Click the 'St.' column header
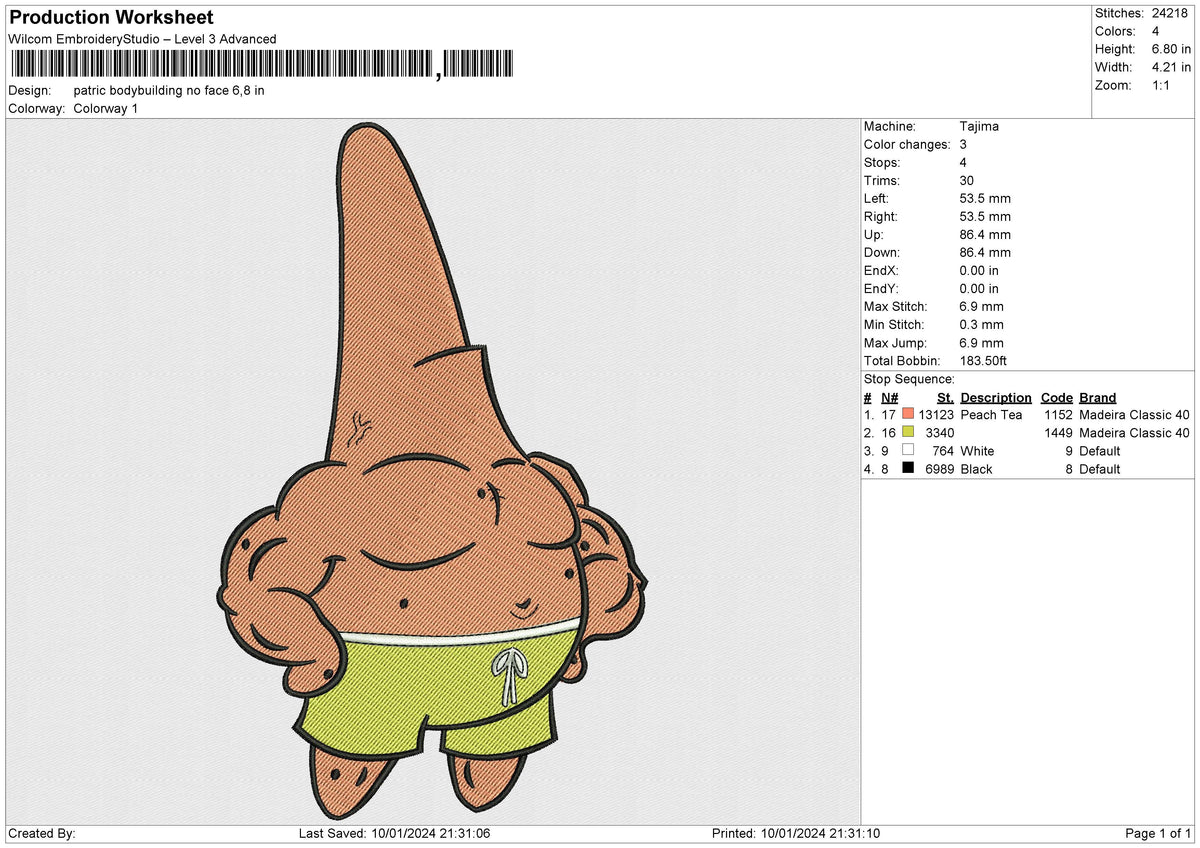The width and height of the screenshot is (1200, 848). [945, 397]
